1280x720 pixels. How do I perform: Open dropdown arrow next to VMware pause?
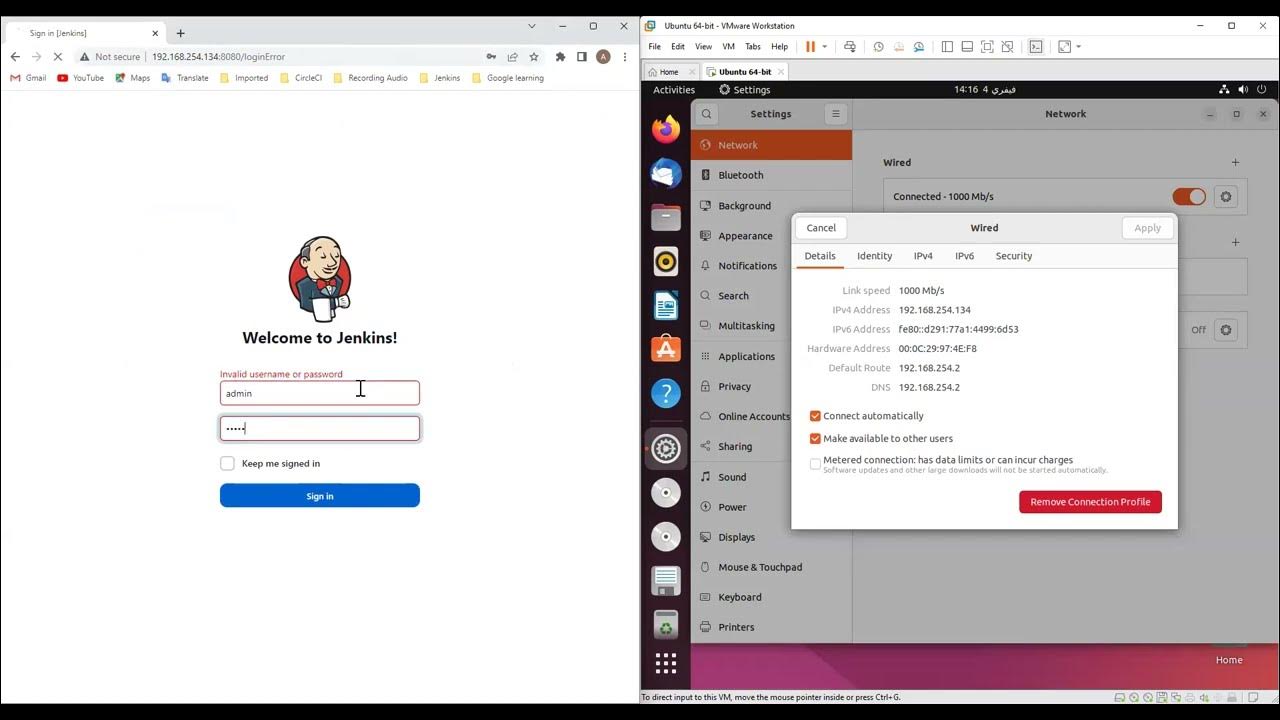825,46
